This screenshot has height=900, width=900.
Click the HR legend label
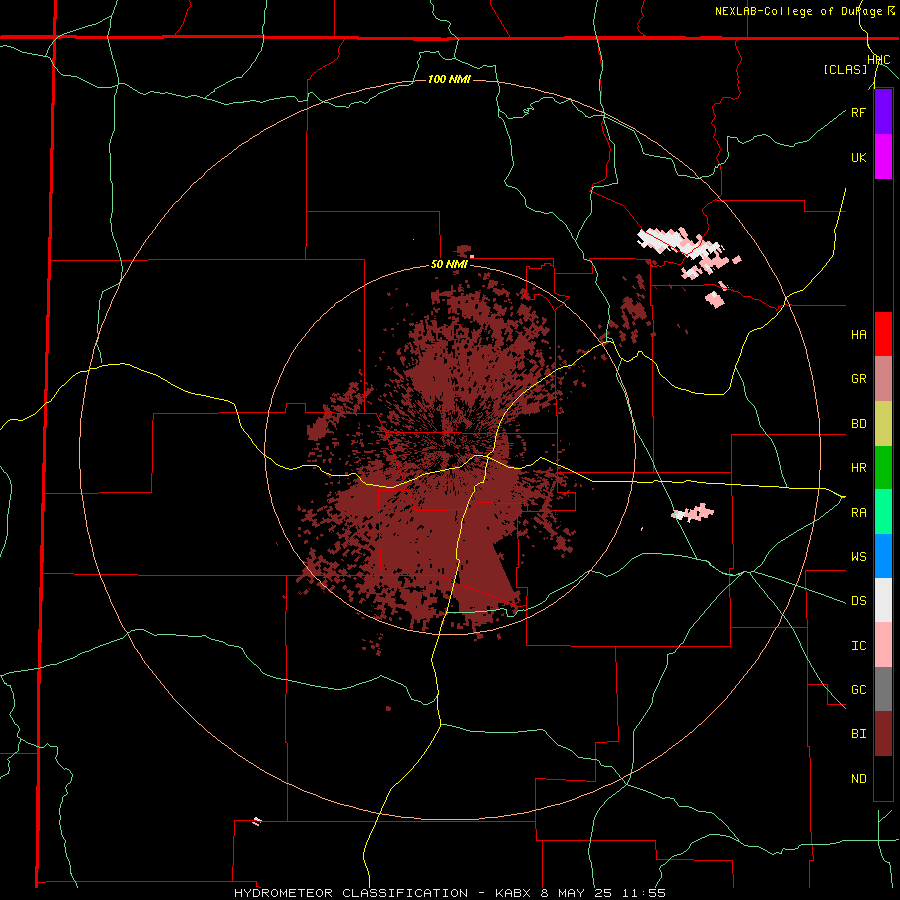click(x=858, y=468)
